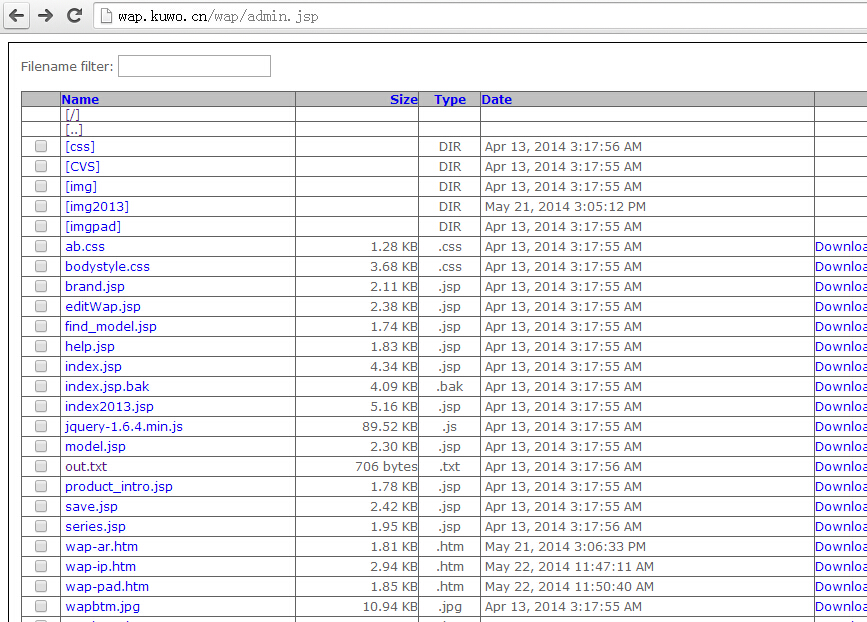Tick the checkbox for wapbtm.jpg

[x=41, y=606]
